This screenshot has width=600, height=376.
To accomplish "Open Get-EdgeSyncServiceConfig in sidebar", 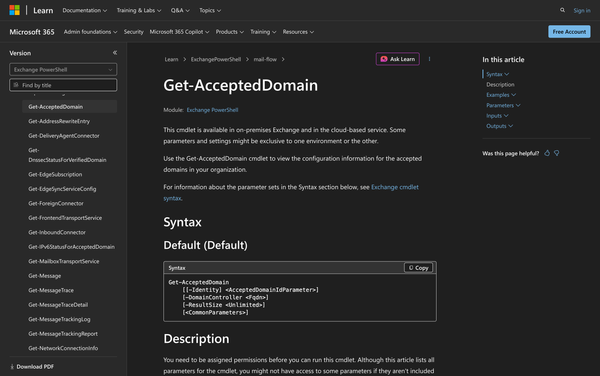I will coord(62,189).
